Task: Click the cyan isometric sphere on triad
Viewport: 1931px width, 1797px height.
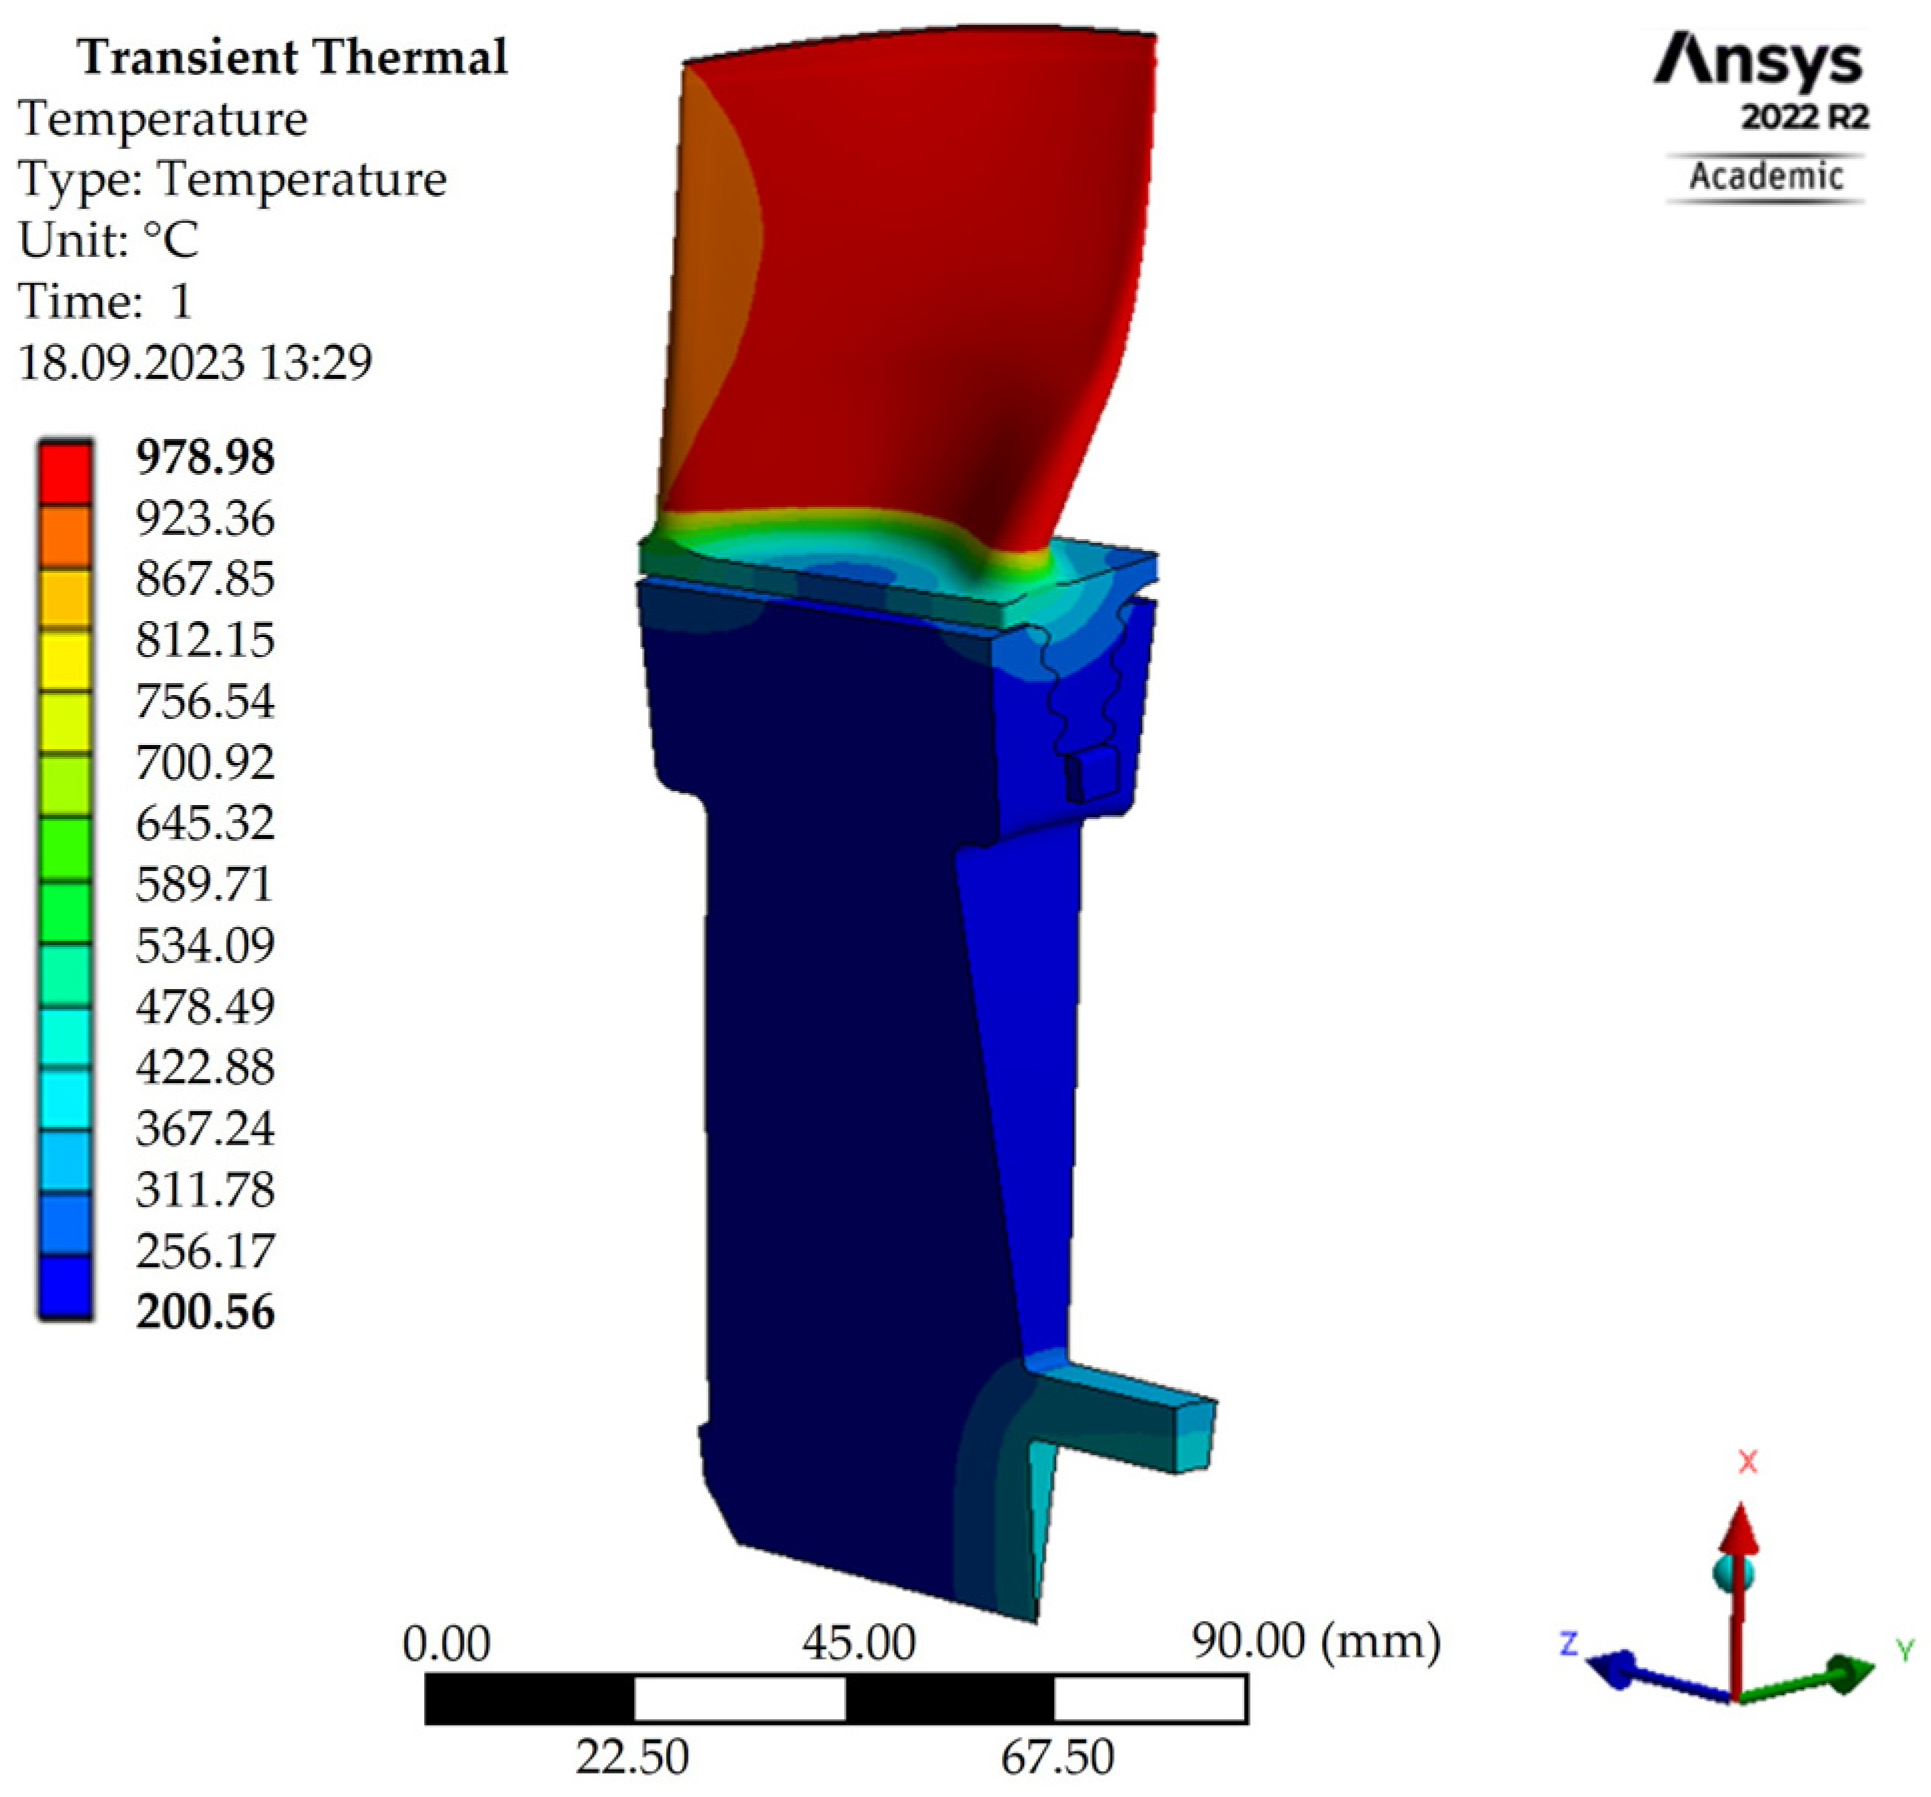Action: (x=1733, y=1573)
